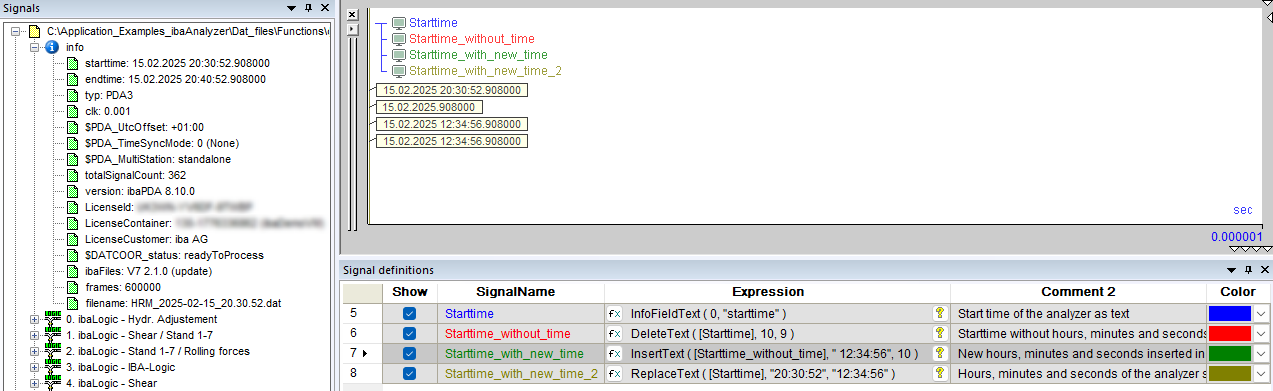Image resolution: width=1273 pixels, height=391 pixels.
Task: Pin the Signals panel with pushpin icon
Action: (308, 7)
